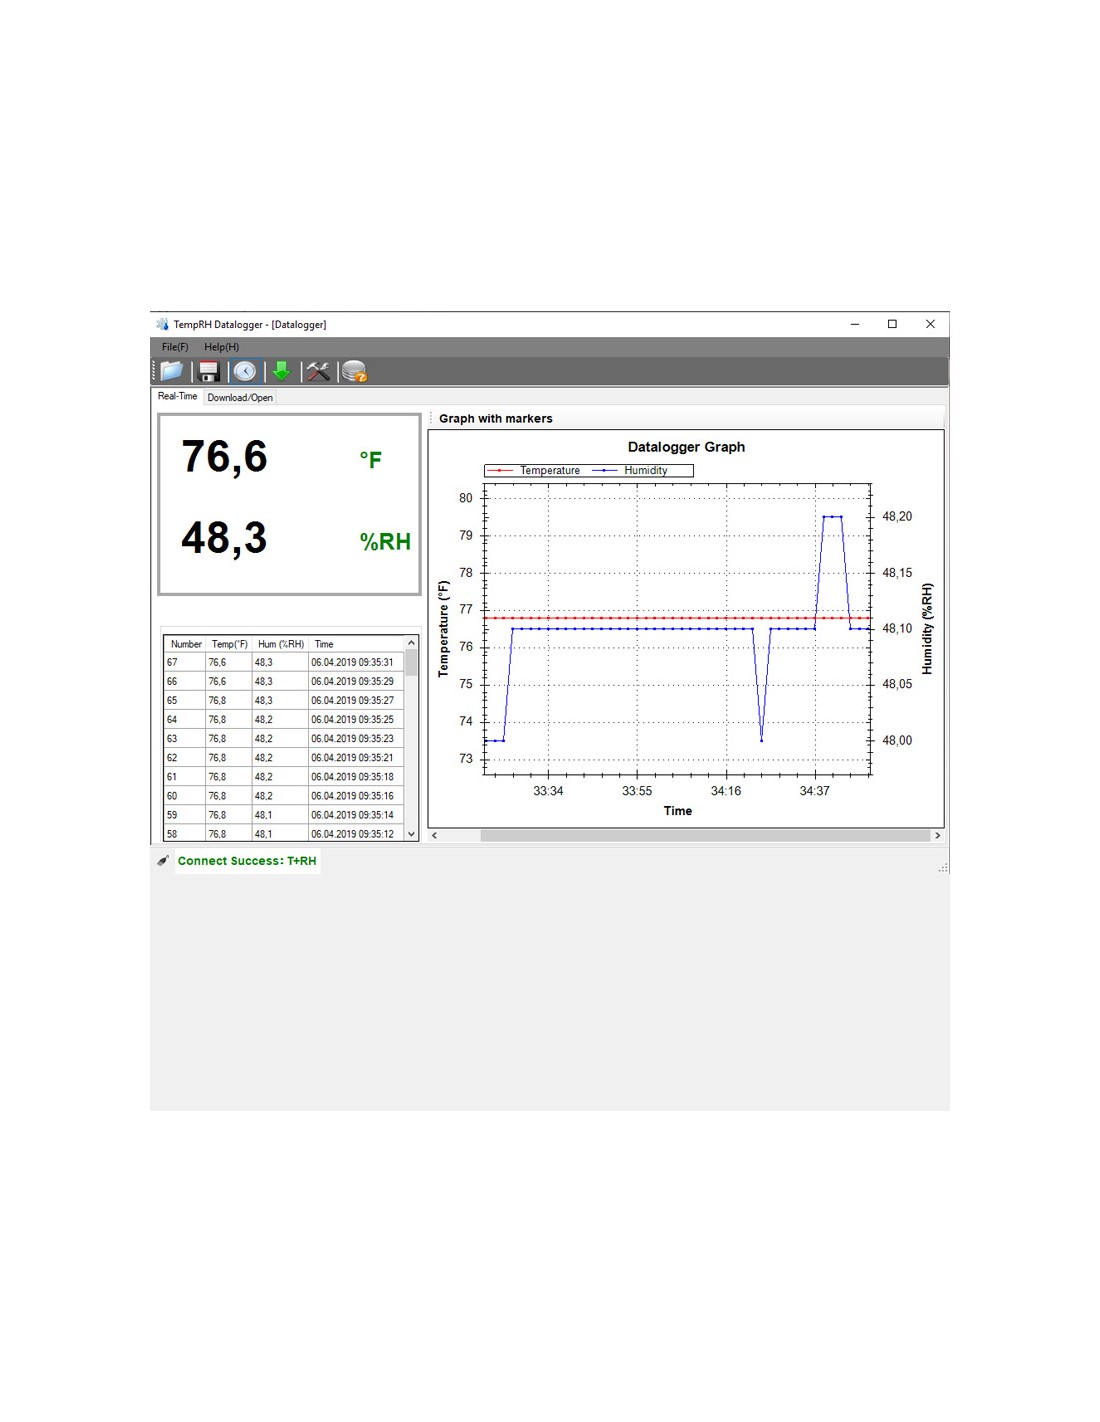This screenshot has height=1422, width=1100.
Task: Open the File(F) menu
Action: pos(175,347)
